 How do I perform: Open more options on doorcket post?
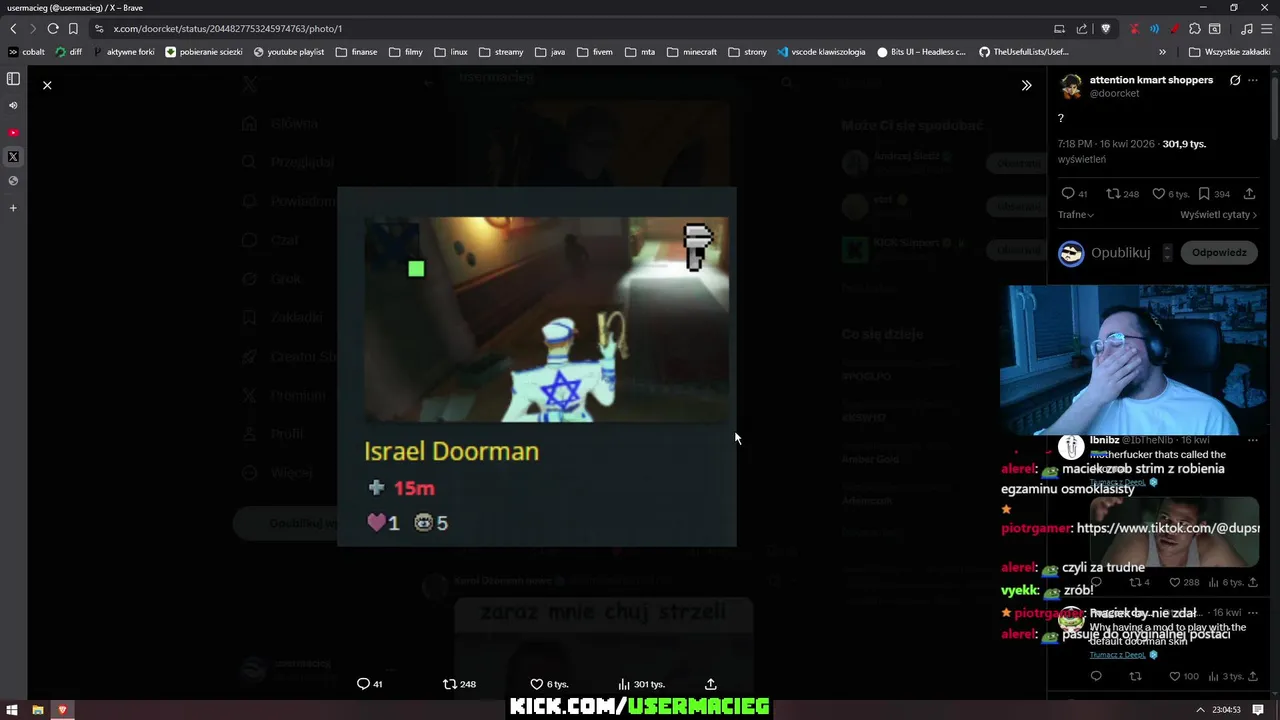[x=1253, y=80]
